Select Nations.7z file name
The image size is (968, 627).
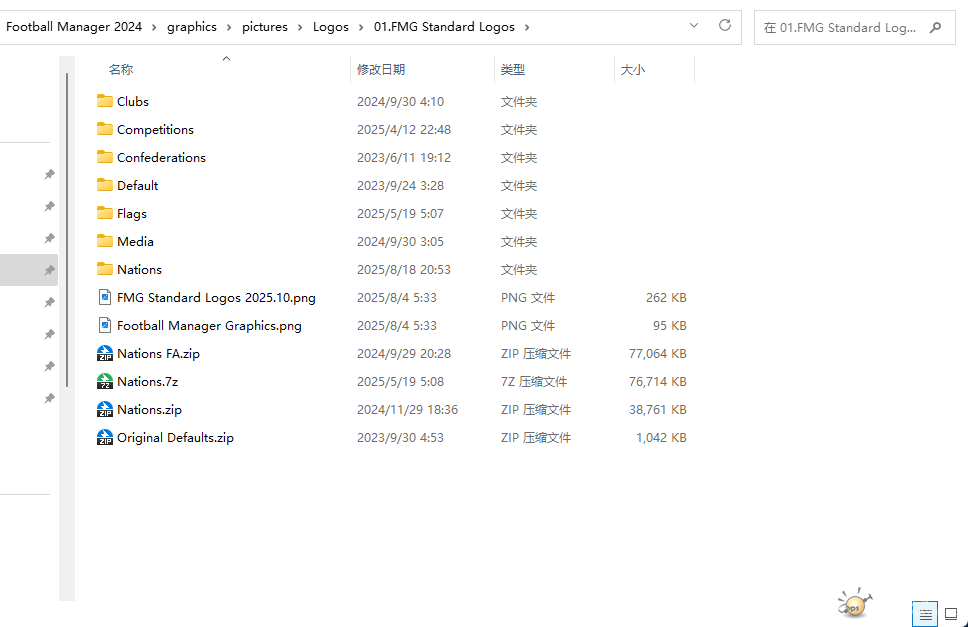pos(148,381)
